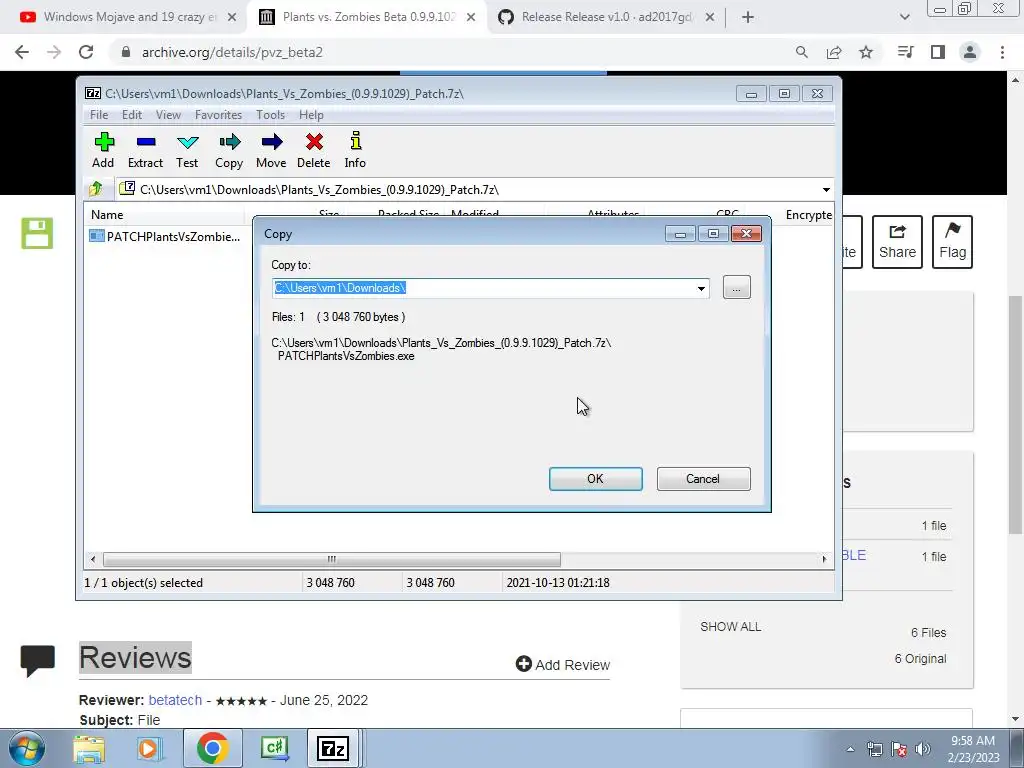
Task: Open the Chrome profile avatar
Action: pos(970,52)
